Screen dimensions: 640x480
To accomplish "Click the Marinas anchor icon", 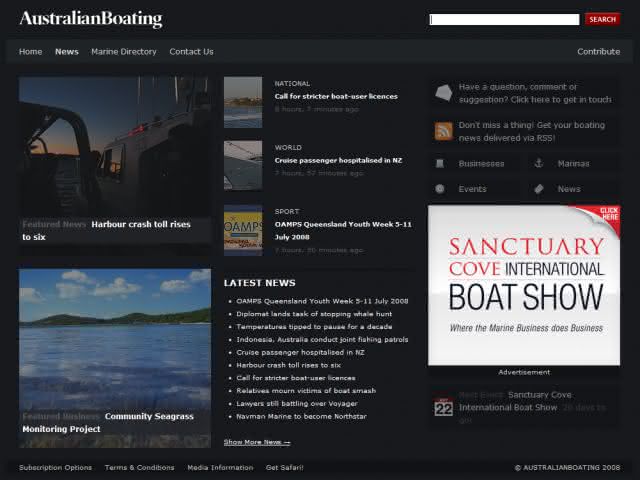I will pos(539,163).
